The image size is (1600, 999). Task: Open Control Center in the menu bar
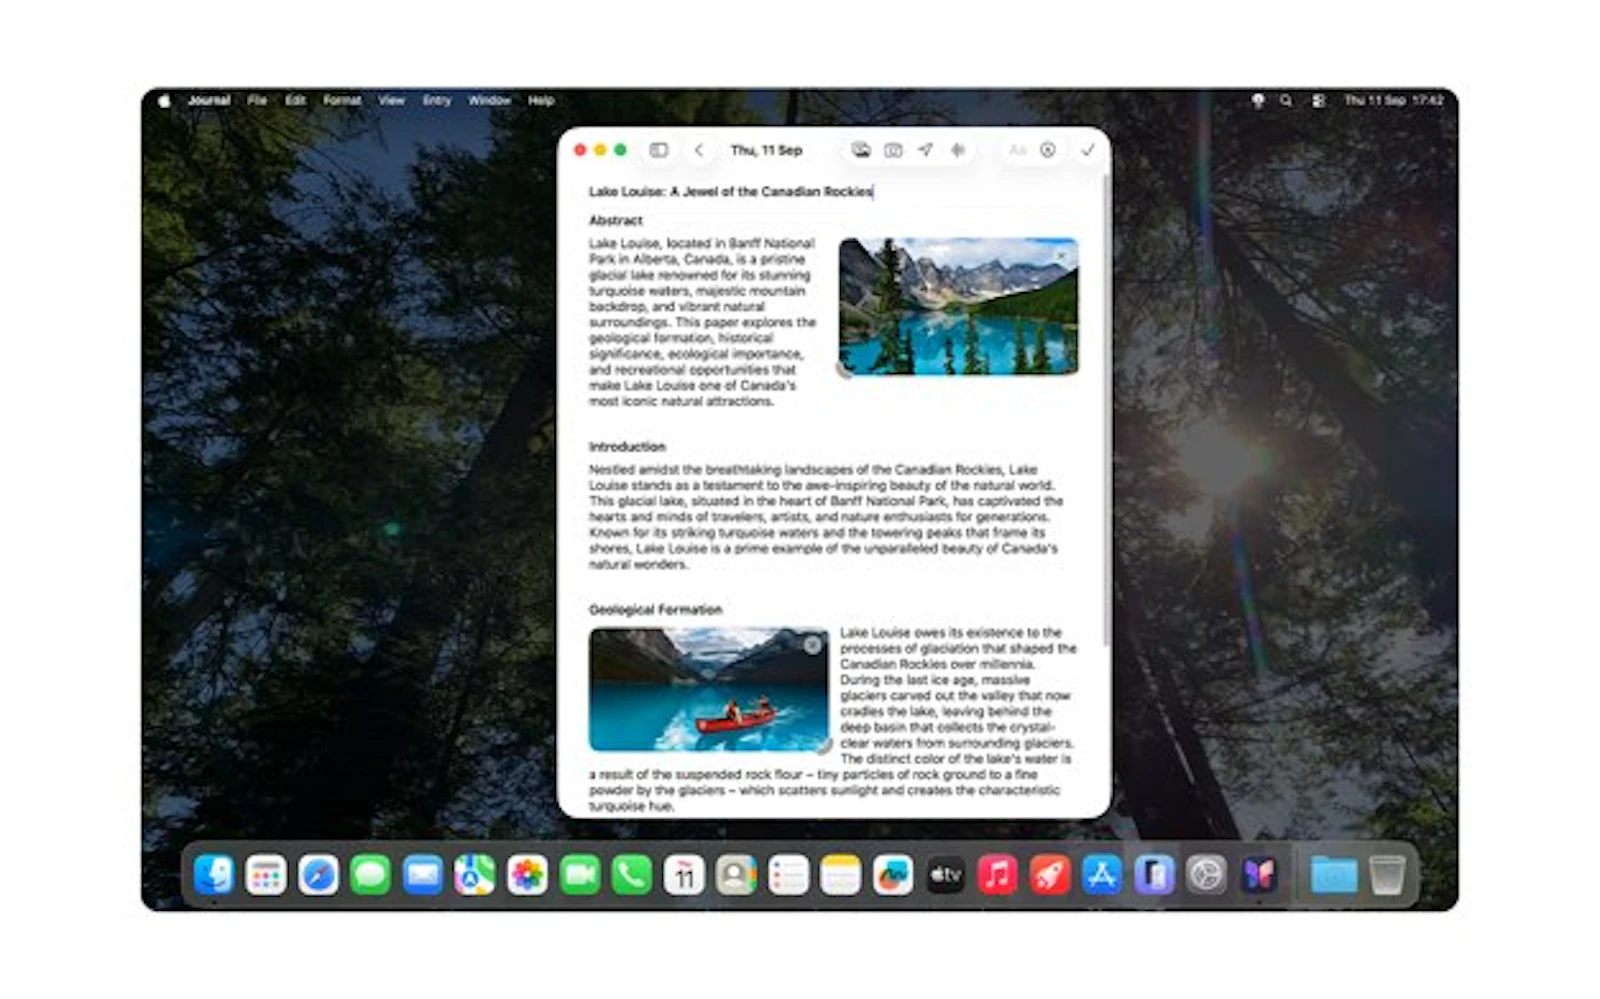pyautogui.click(x=1319, y=100)
